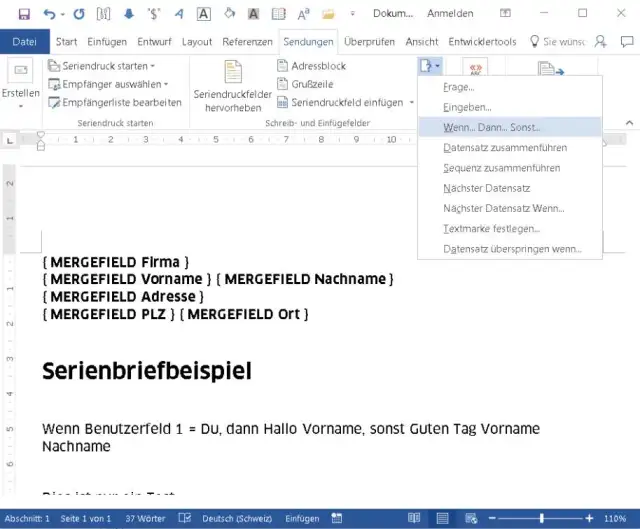Insert an Adressblock
Viewport: 640px width, 529px height.
[311, 66]
